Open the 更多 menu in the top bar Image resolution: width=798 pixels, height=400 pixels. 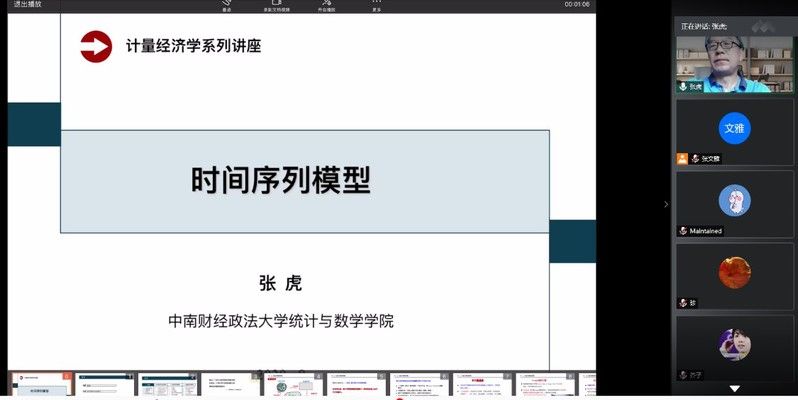coord(377,5)
